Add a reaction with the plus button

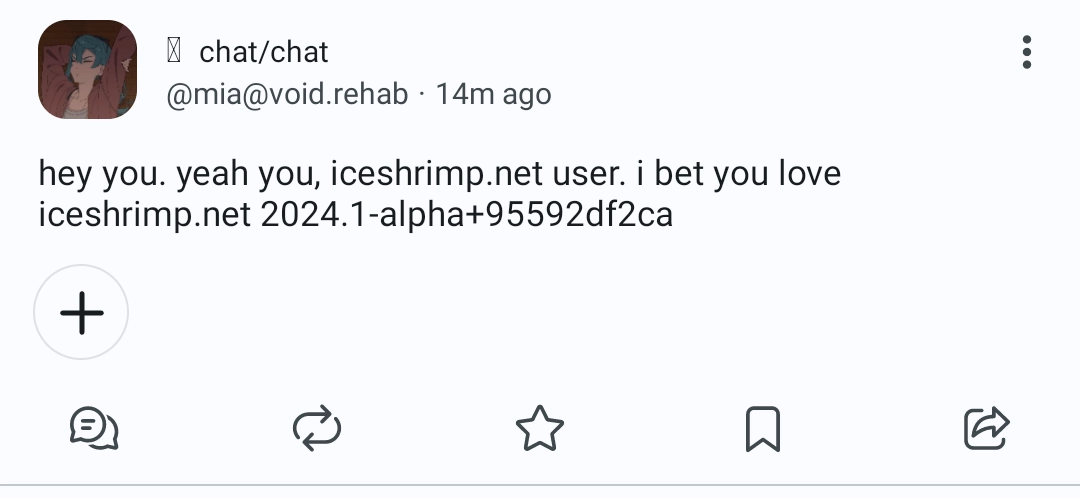click(x=81, y=313)
